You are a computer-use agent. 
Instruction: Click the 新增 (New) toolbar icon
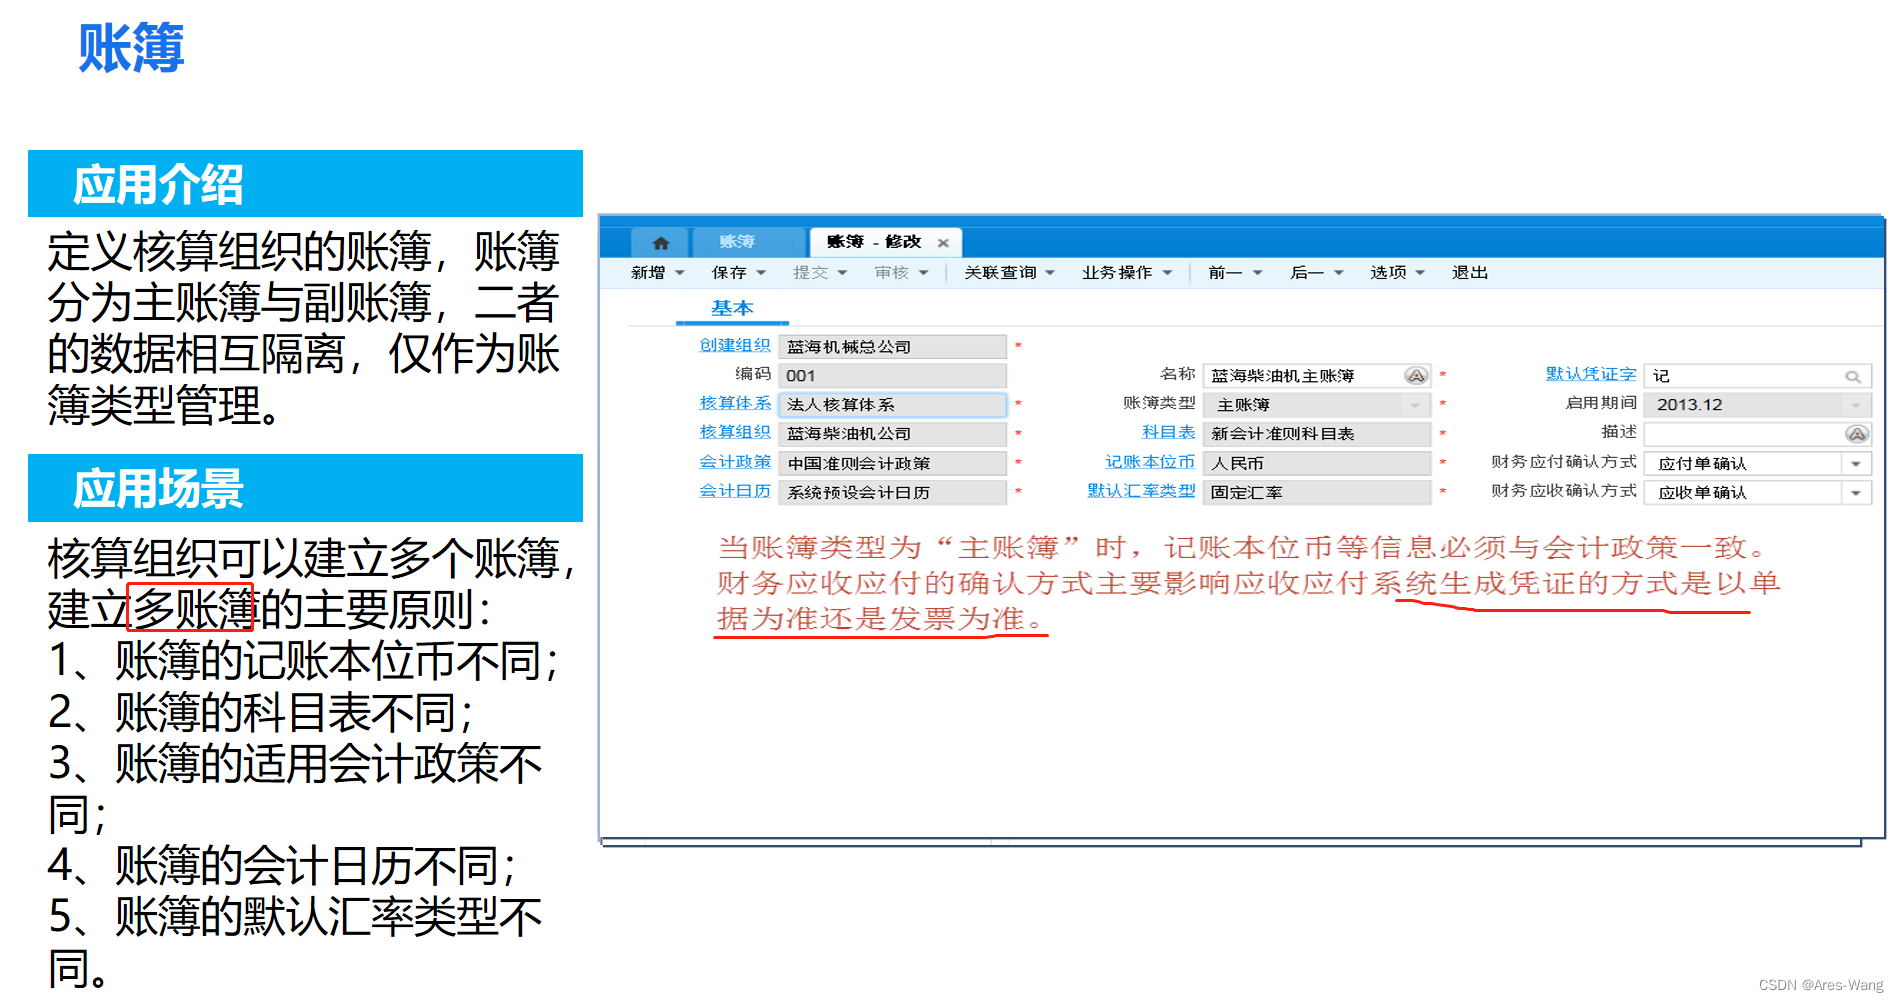pyautogui.click(x=649, y=271)
